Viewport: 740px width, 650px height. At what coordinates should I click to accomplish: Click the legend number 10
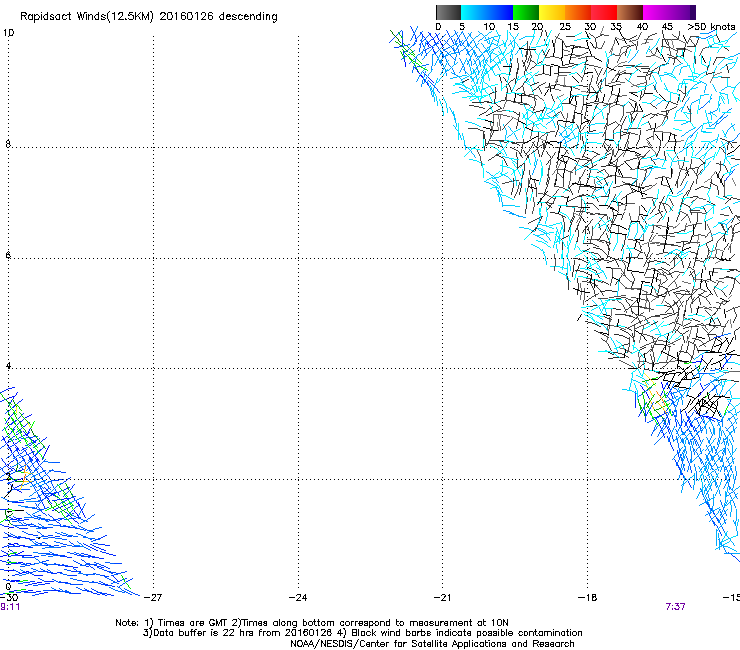[489, 27]
